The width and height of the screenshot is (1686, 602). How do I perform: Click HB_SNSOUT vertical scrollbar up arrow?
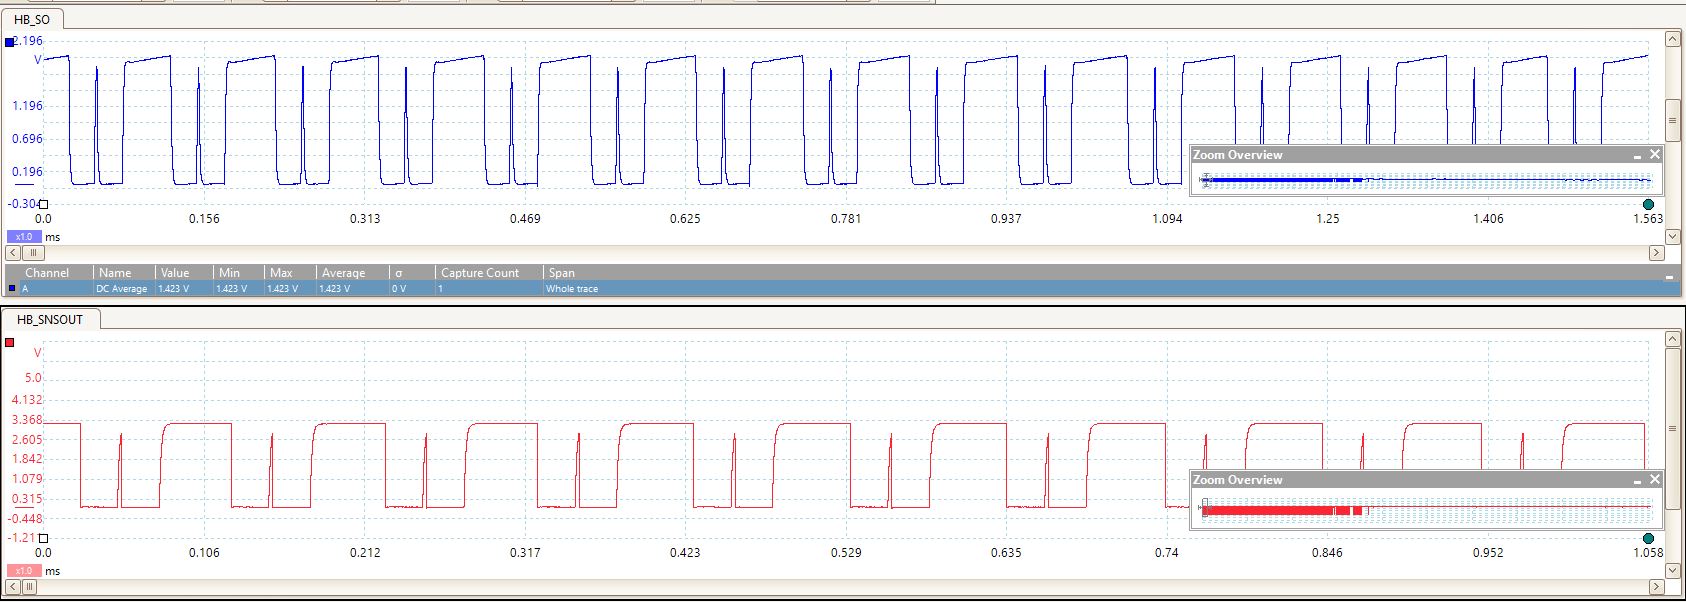[x=1672, y=340]
